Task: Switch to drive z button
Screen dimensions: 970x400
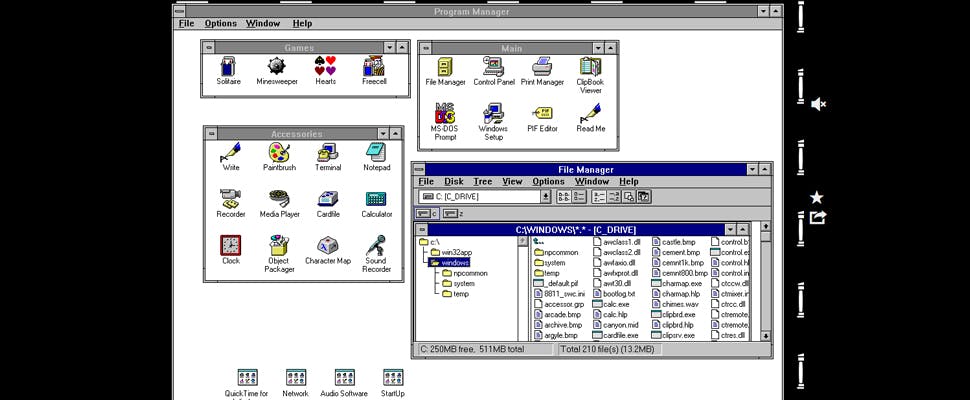Action: point(454,213)
